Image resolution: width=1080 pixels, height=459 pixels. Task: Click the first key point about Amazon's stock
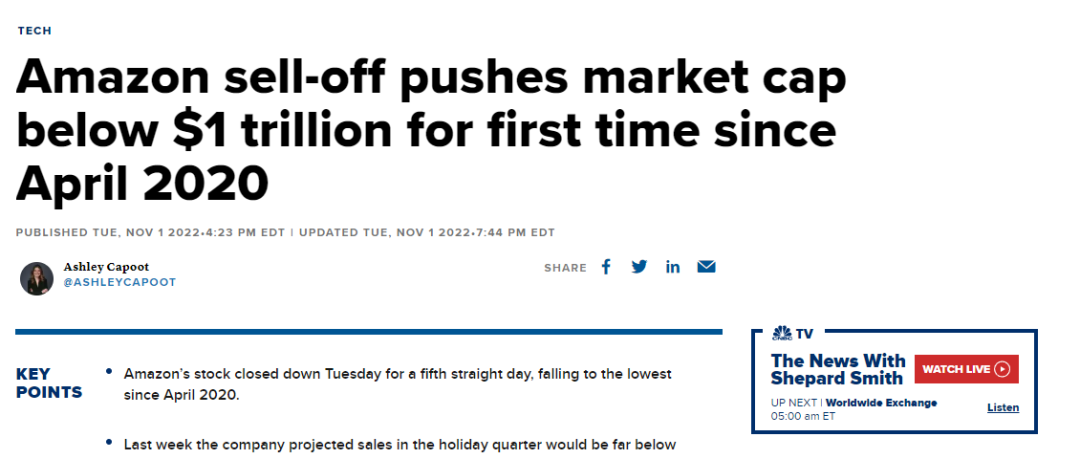397,383
